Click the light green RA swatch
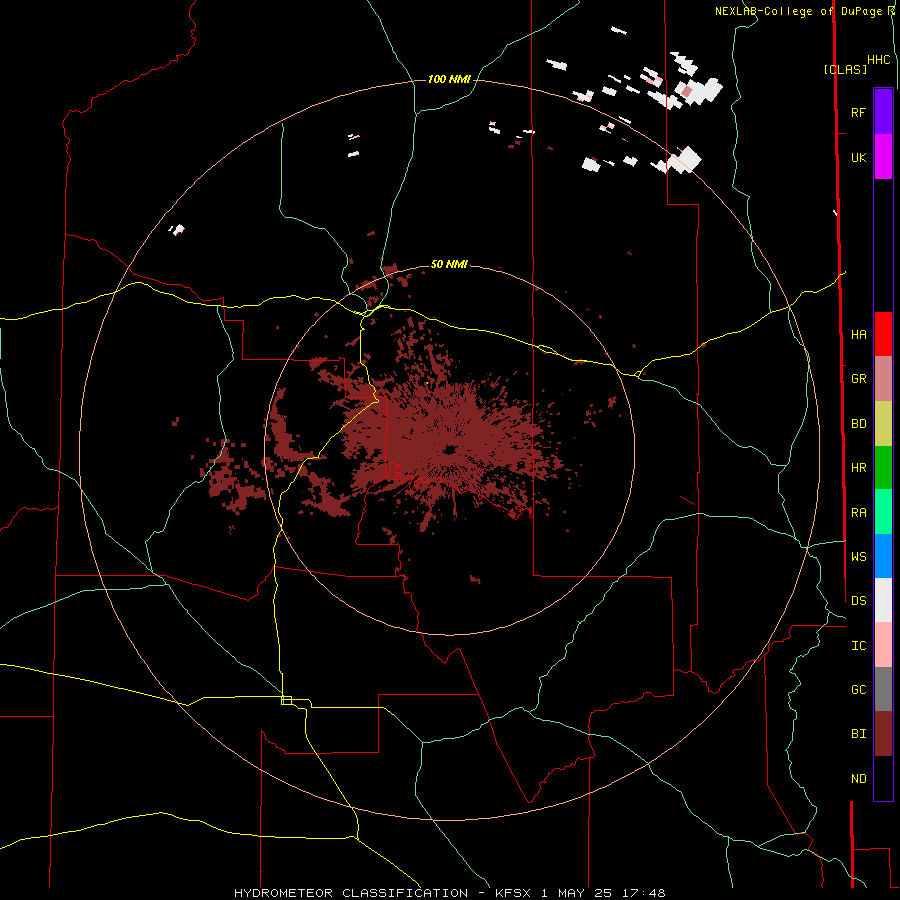Image resolution: width=900 pixels, height=900 pixels. 883,512
